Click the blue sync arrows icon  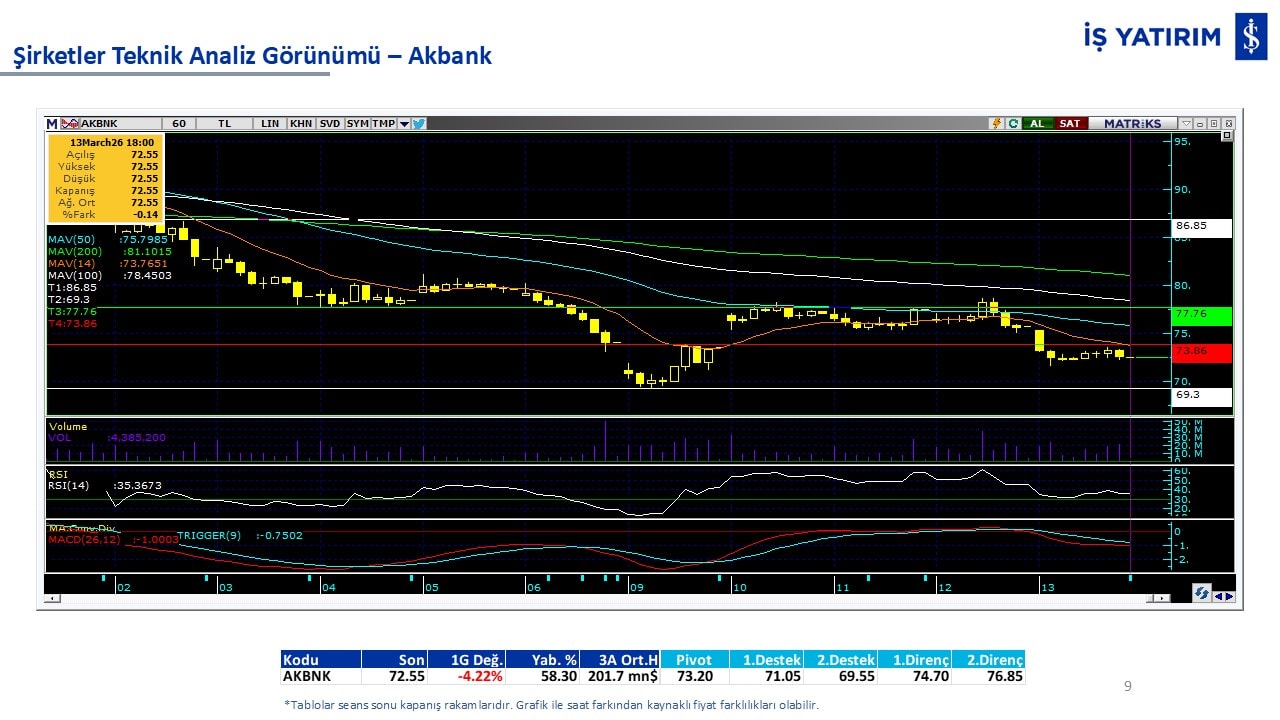point(1201,594)
